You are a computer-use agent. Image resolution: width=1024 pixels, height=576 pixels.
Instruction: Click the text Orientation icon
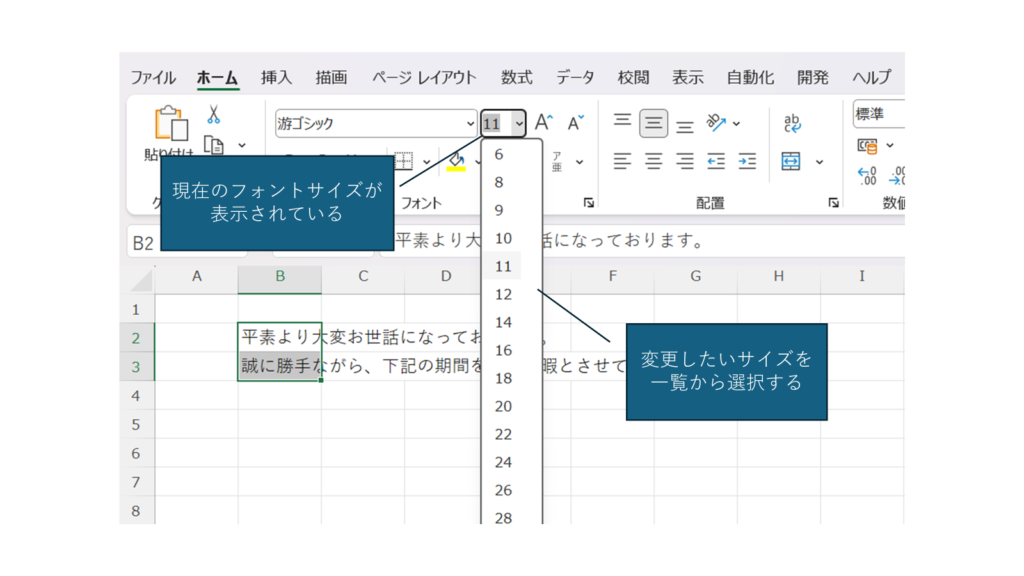(716, 123)
